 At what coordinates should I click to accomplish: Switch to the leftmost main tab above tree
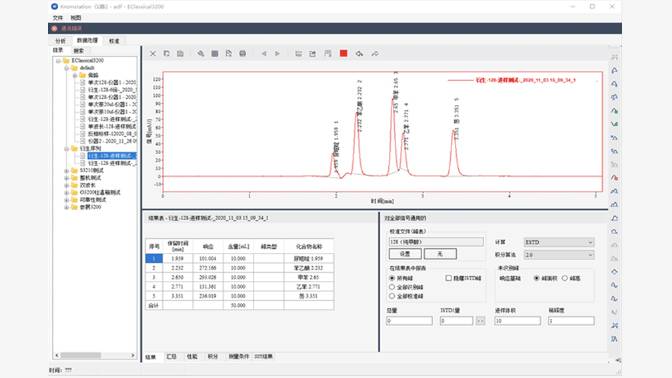coord(60,41)
